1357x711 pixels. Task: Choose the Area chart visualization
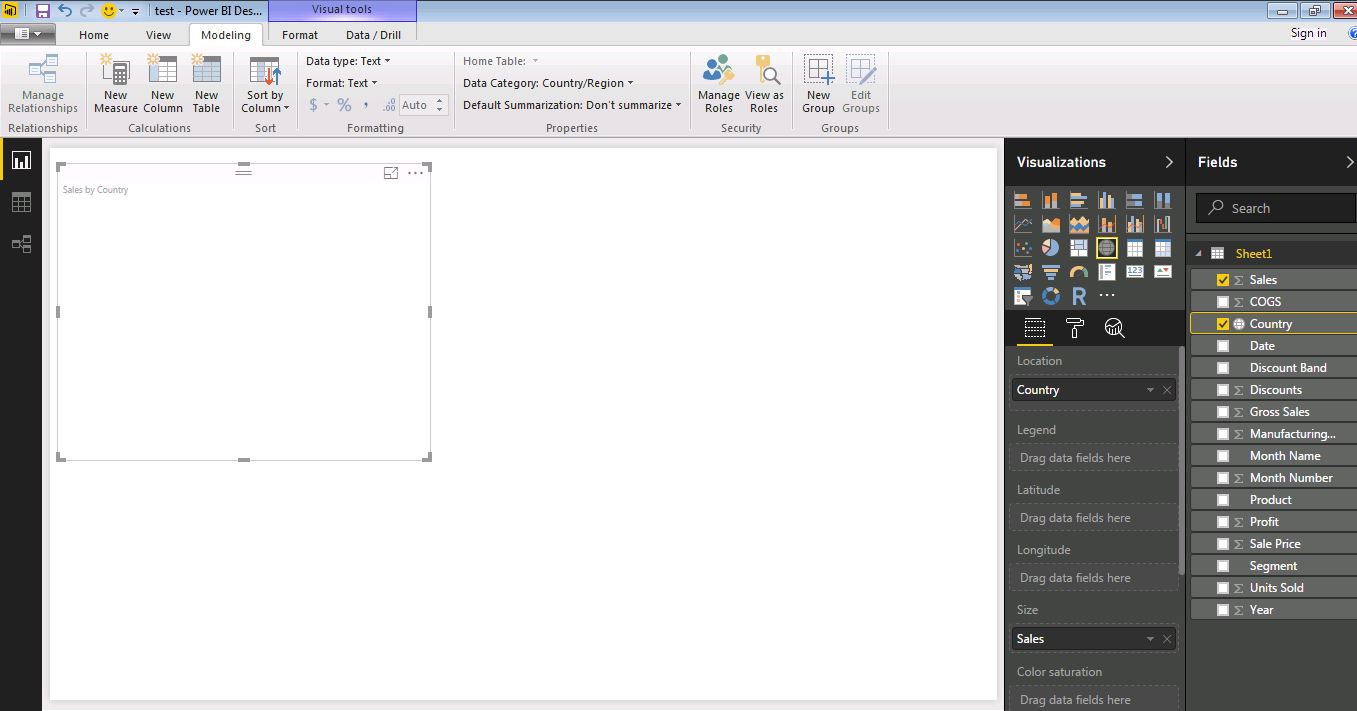(x=1050, y=224)
